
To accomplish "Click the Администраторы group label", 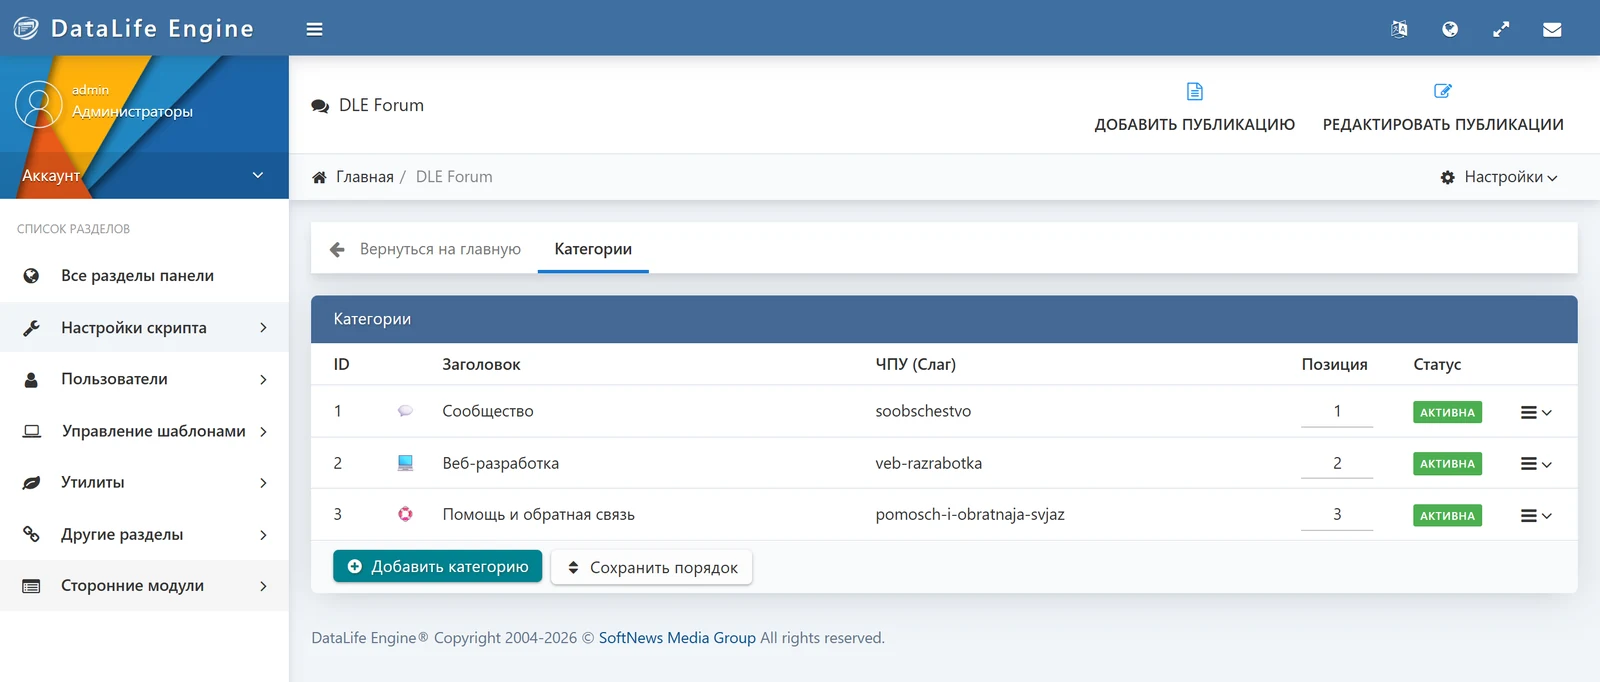I will point(132,112).
